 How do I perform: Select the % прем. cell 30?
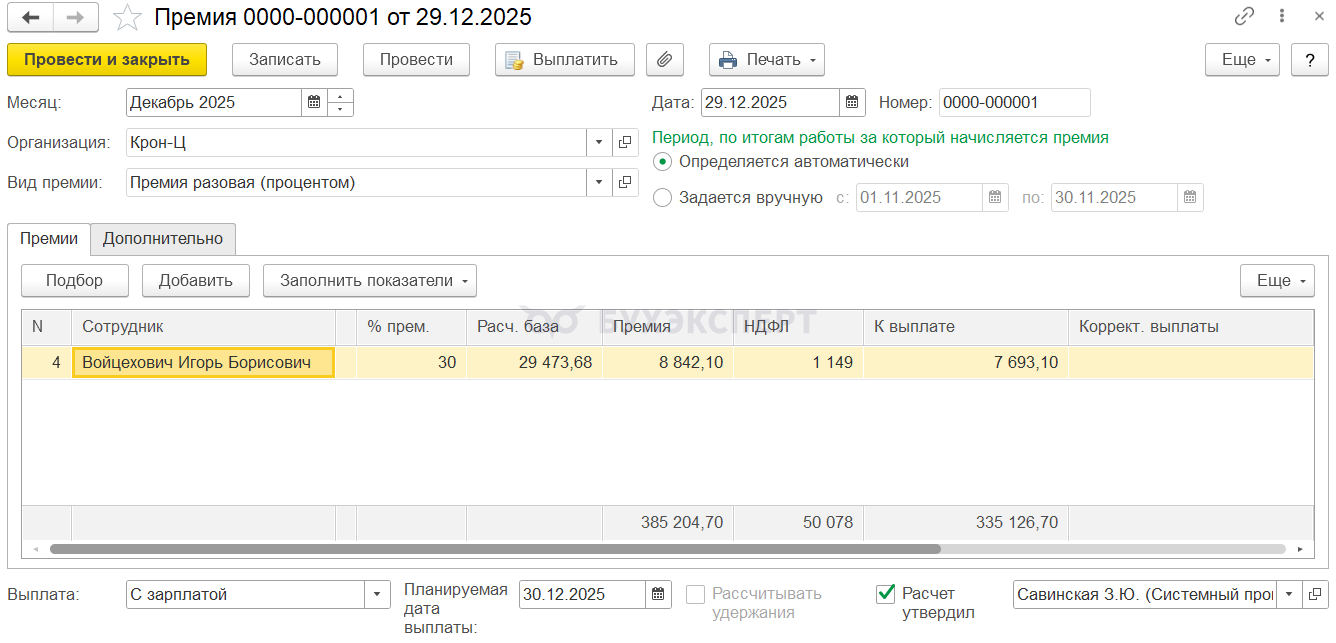(411, 362)
